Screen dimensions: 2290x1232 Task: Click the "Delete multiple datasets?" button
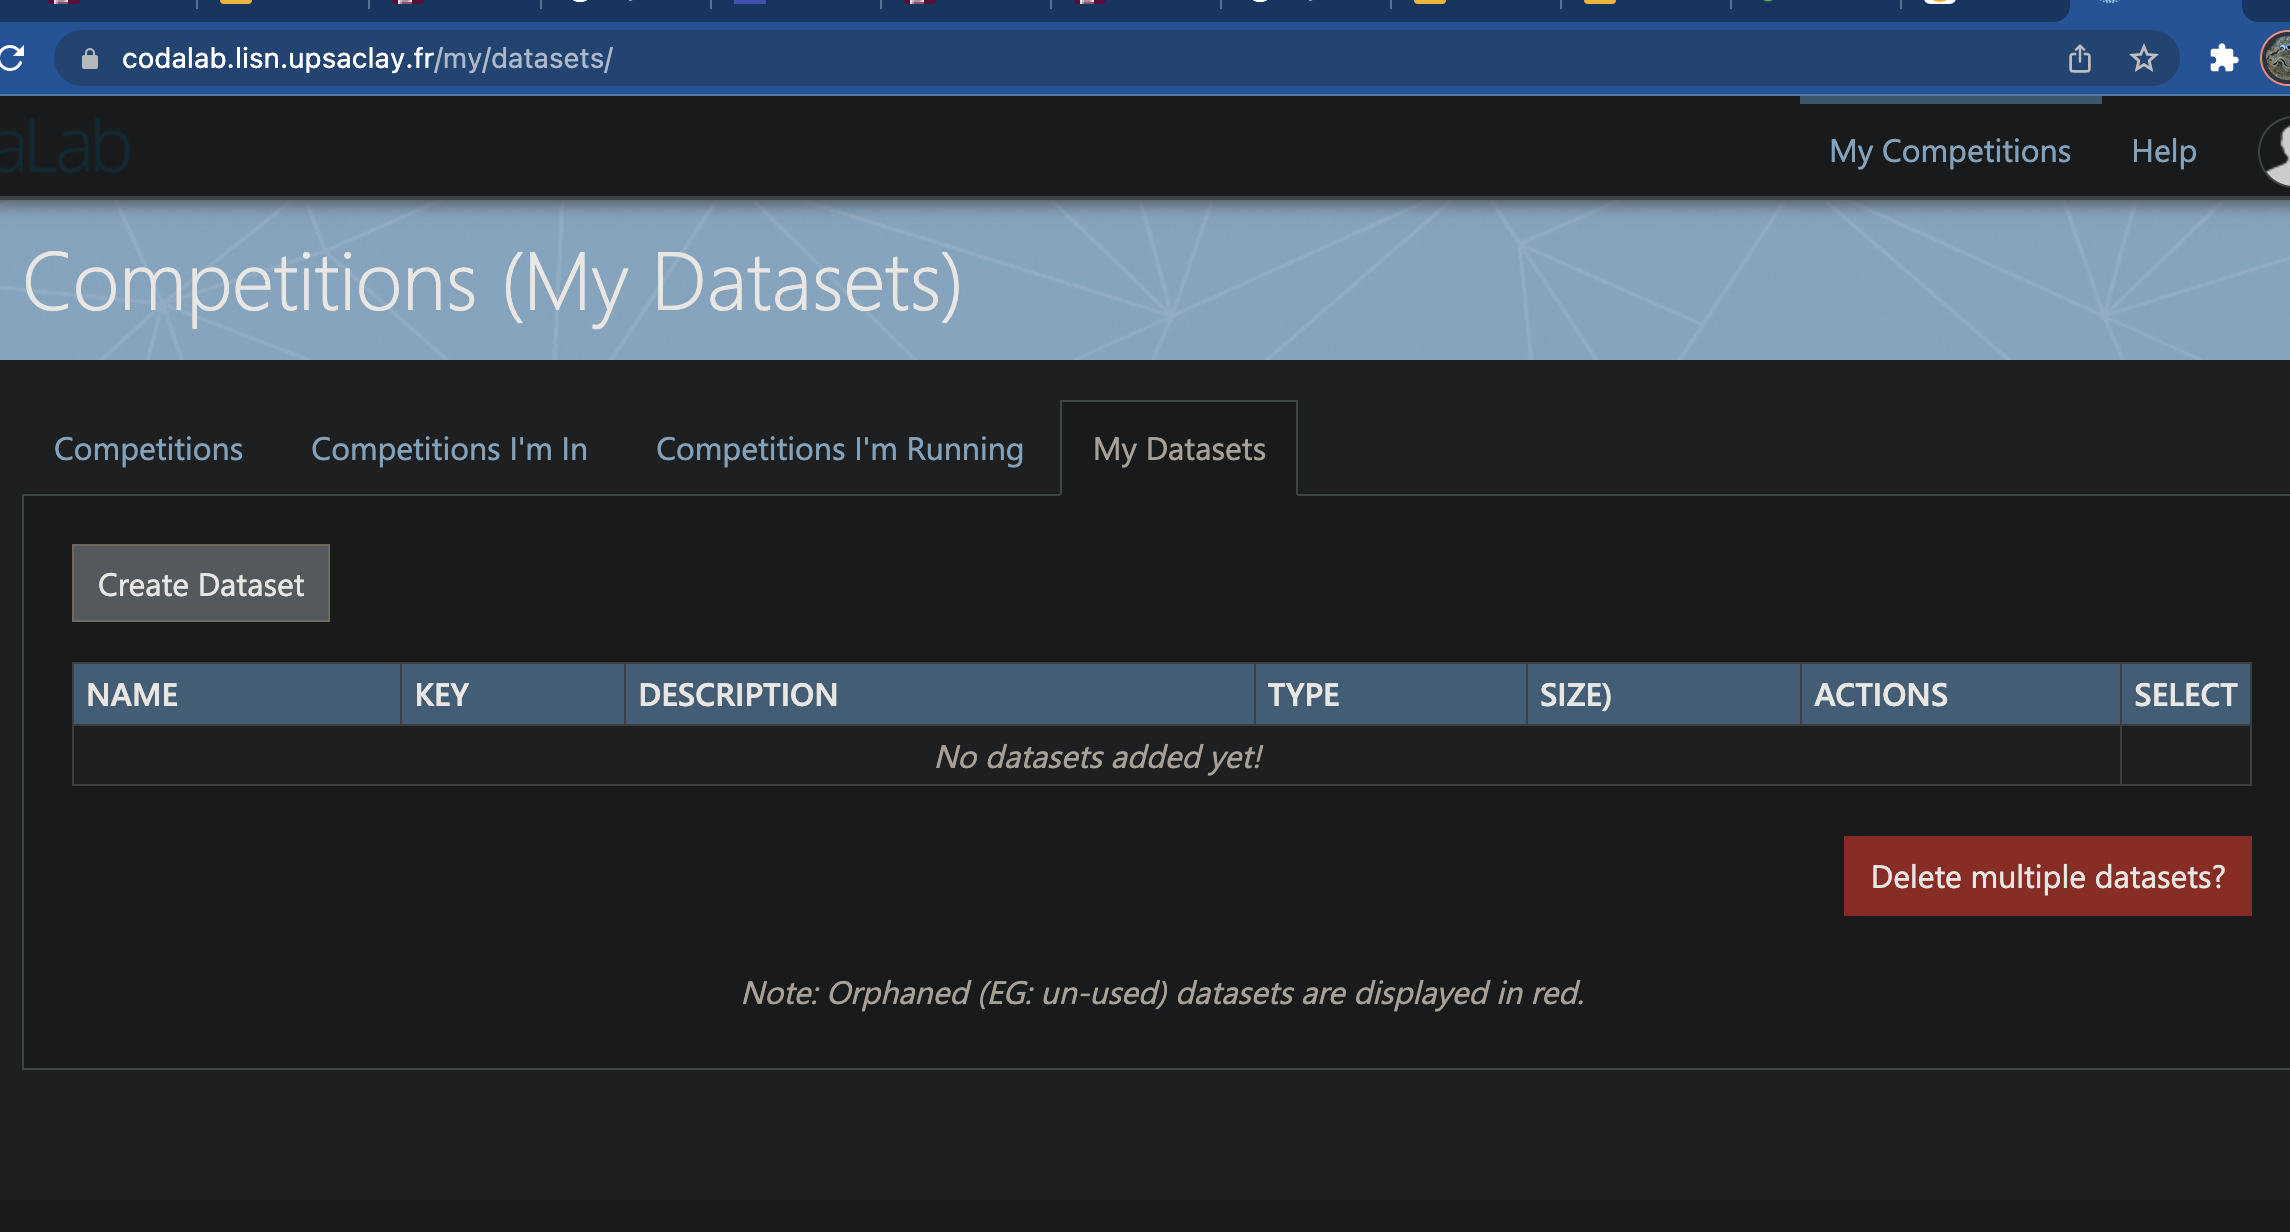(2046, 876)
